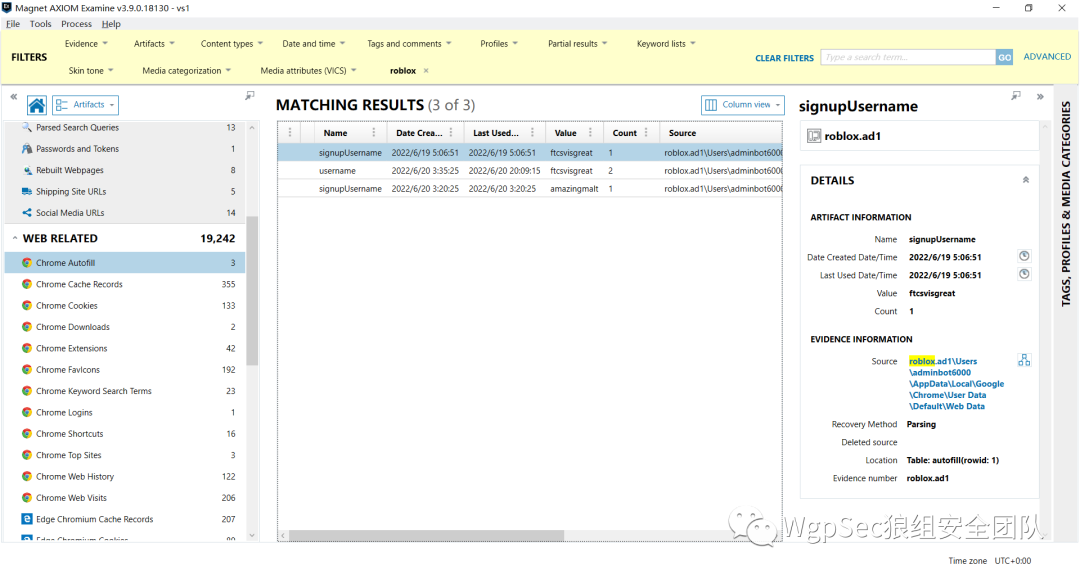Collapse the WEB RELATED section
Image resolution: width=1080 pixels, height=579 pixels.
point(14,238)
